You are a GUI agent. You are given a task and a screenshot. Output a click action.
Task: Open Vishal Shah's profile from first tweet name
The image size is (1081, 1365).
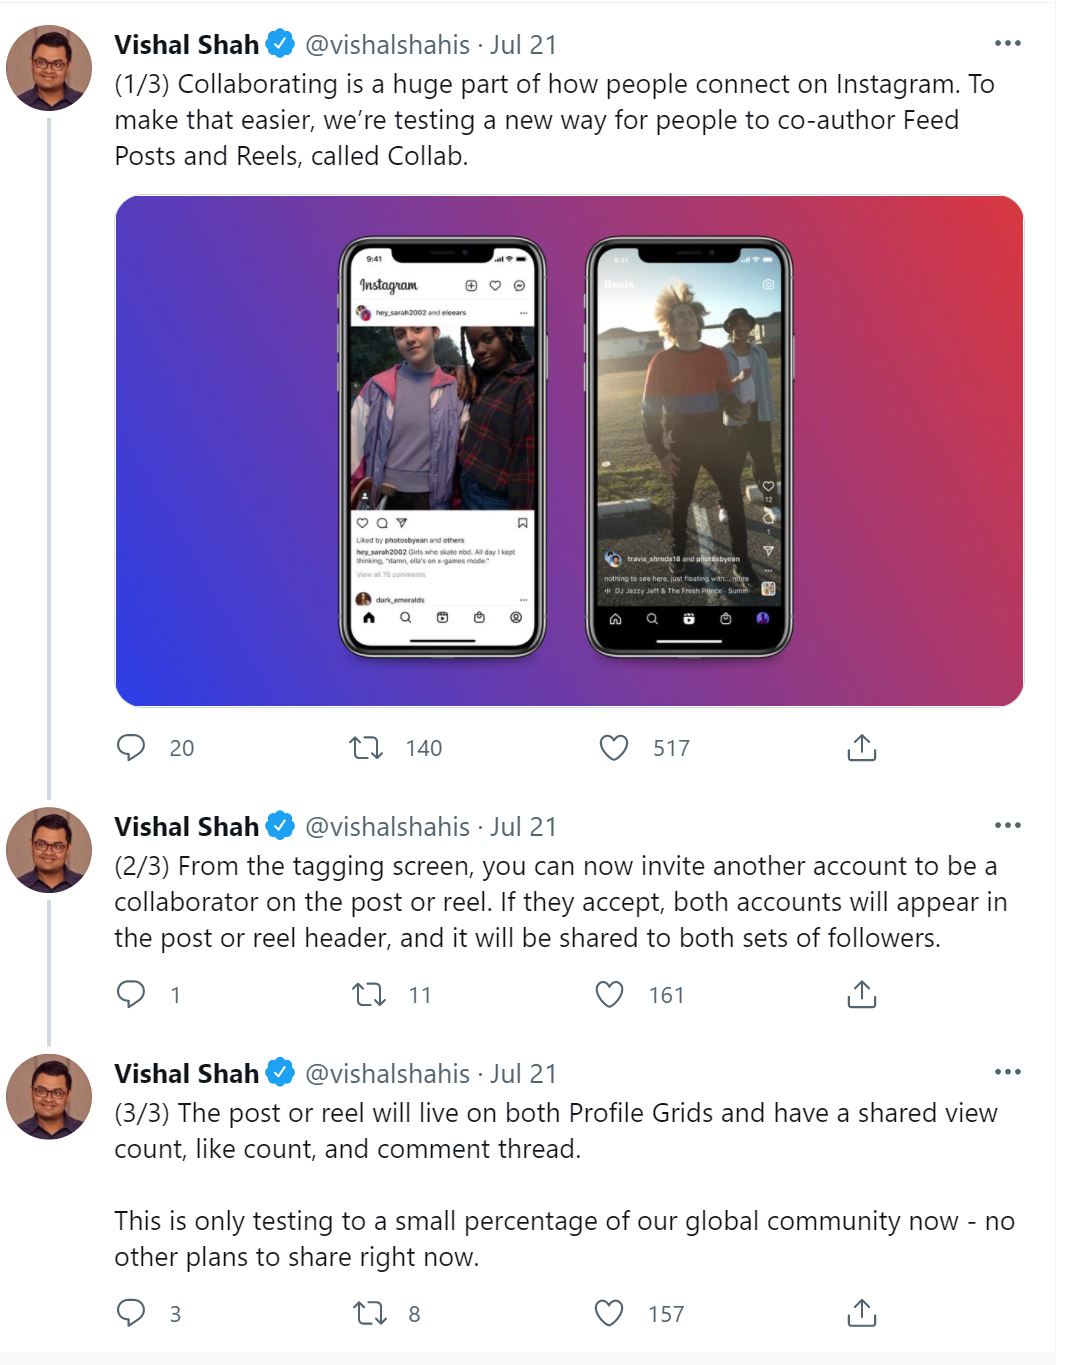point(186,45)
